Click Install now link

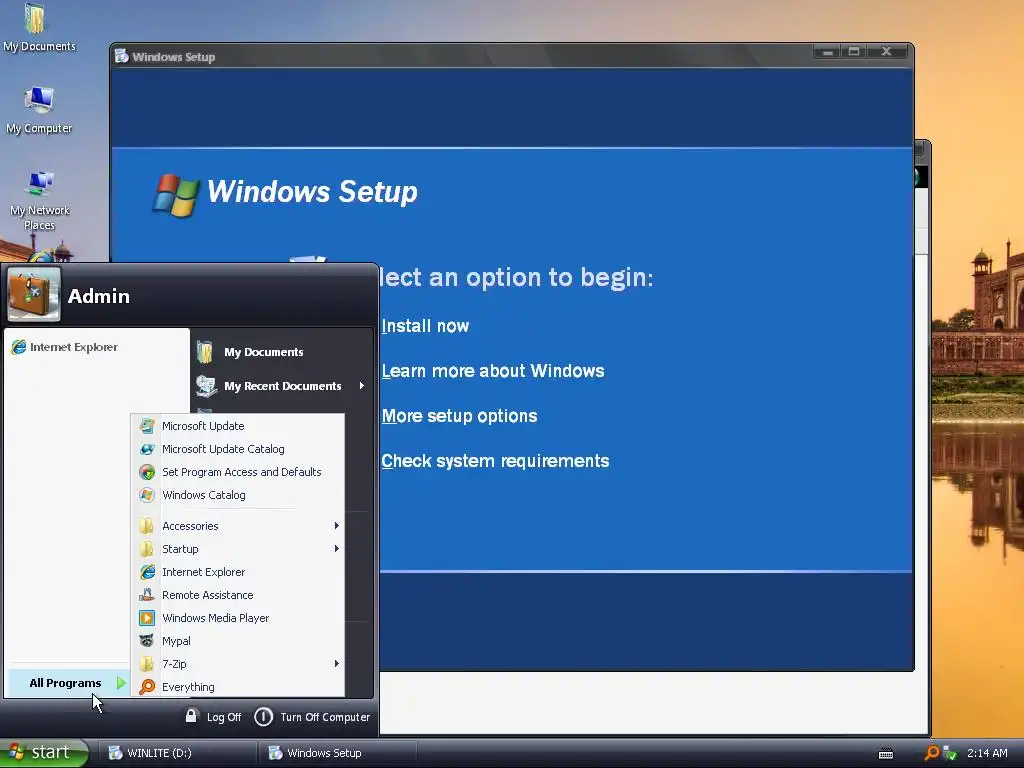coord(425,326)
